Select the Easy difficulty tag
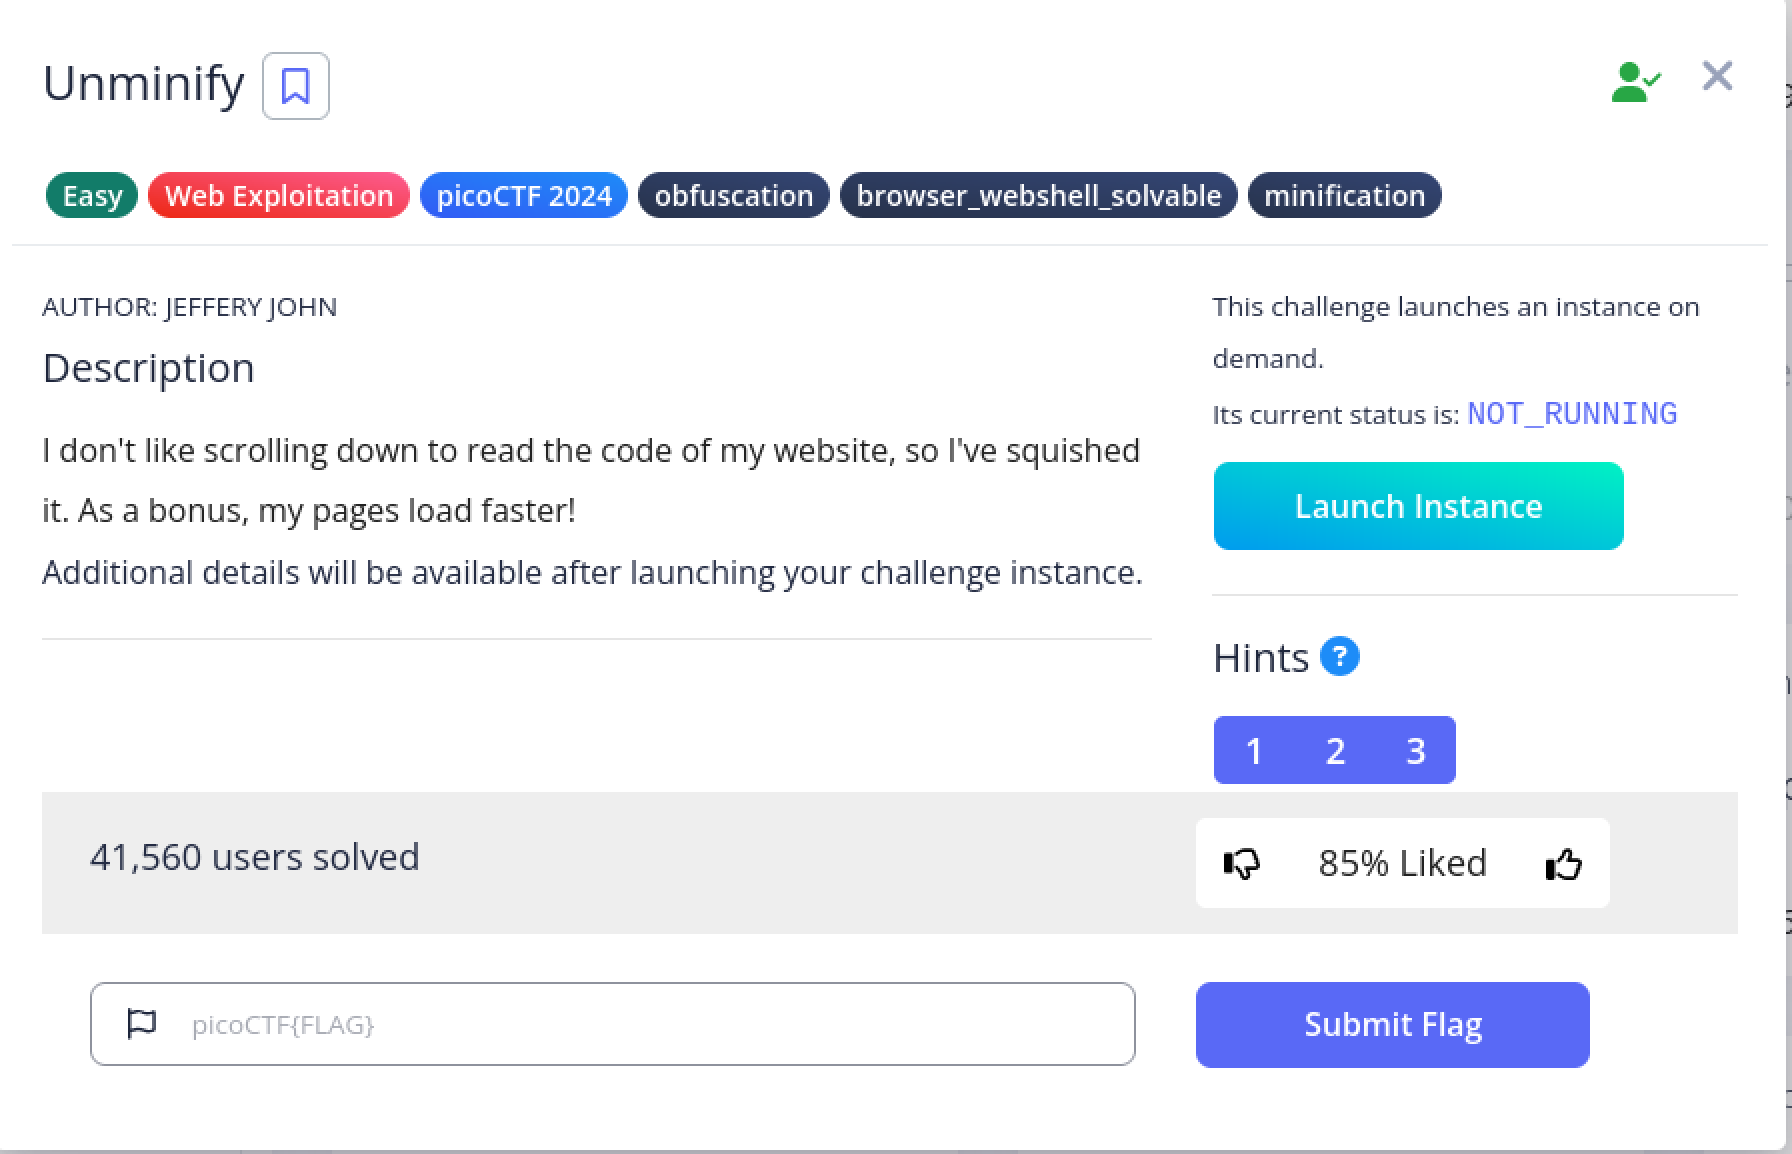 click(x=92, y=195)
